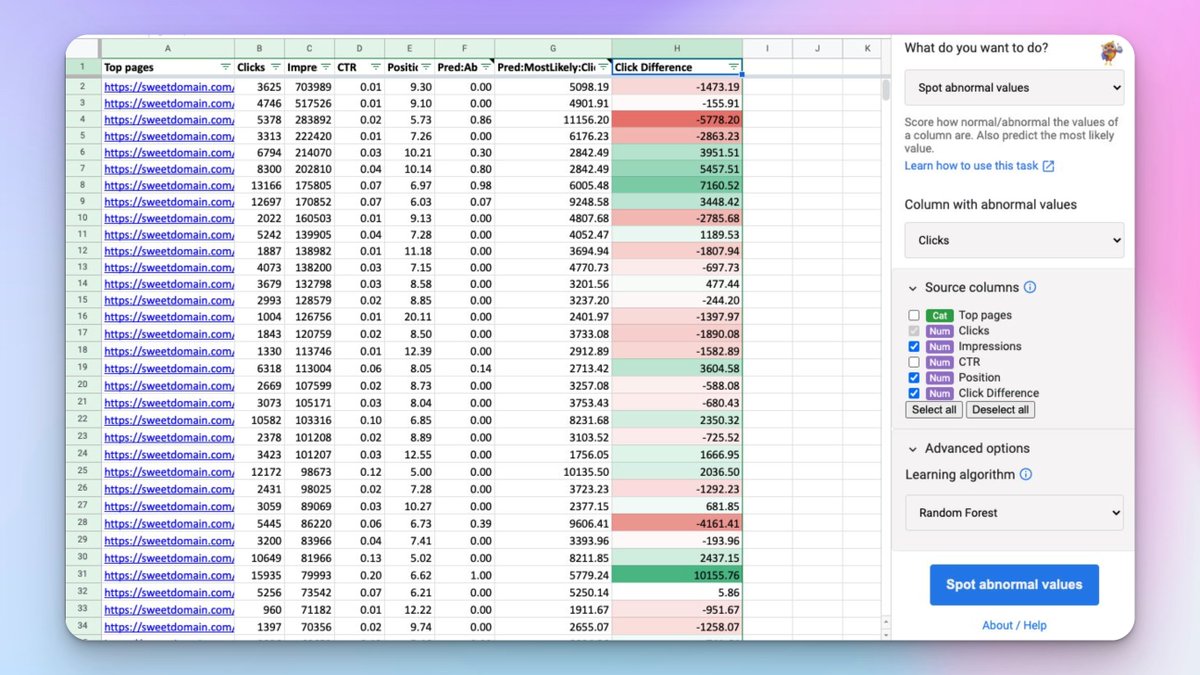1200x675 pixels.
Task: Uncheck the Position source column checkbox
Action: (914, 378)
